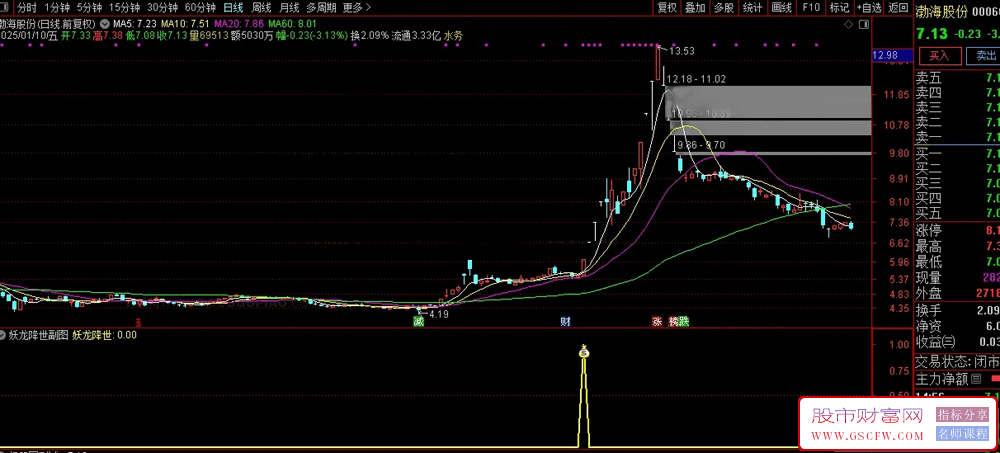Click the 换手 turnover row
The height and width of the screenshot is (453, 1000).
tap(957, 310)
